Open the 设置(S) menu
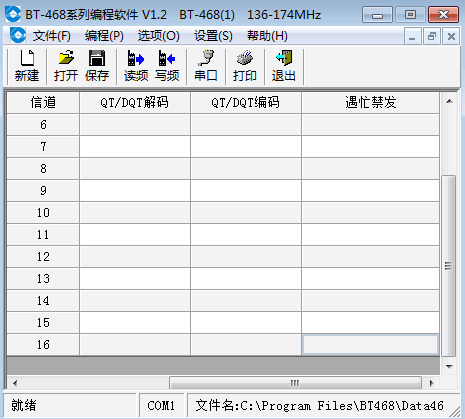This screenshot has height=419, width=465. pos(213,36)
